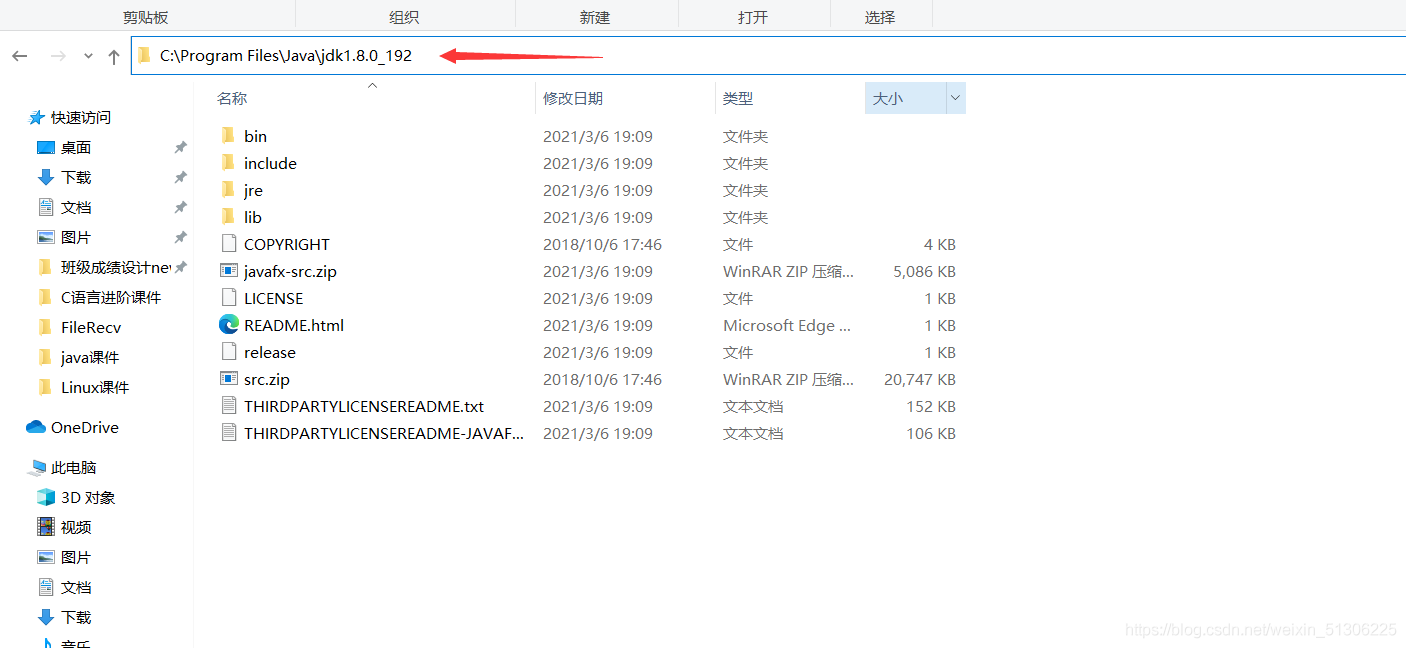Go forward with the forward arrow
Image resolution: width=1406 pixels, height=648 pixels.
coord(58,57)
